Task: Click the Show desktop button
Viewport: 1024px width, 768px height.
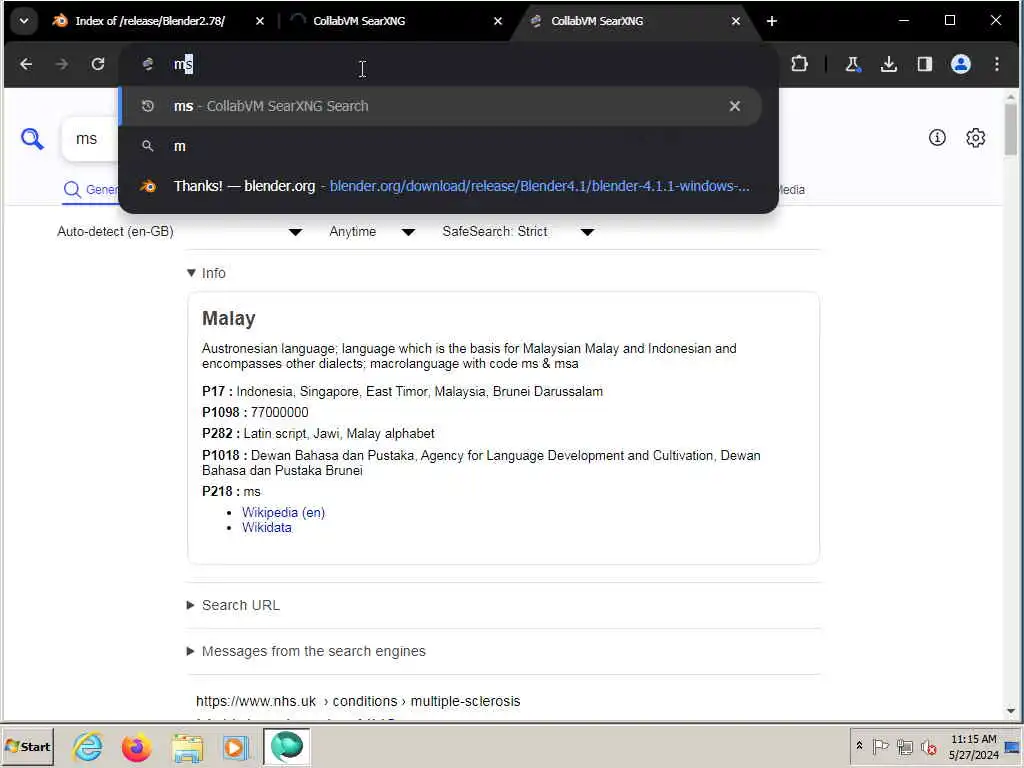Action: (1013, 746)
